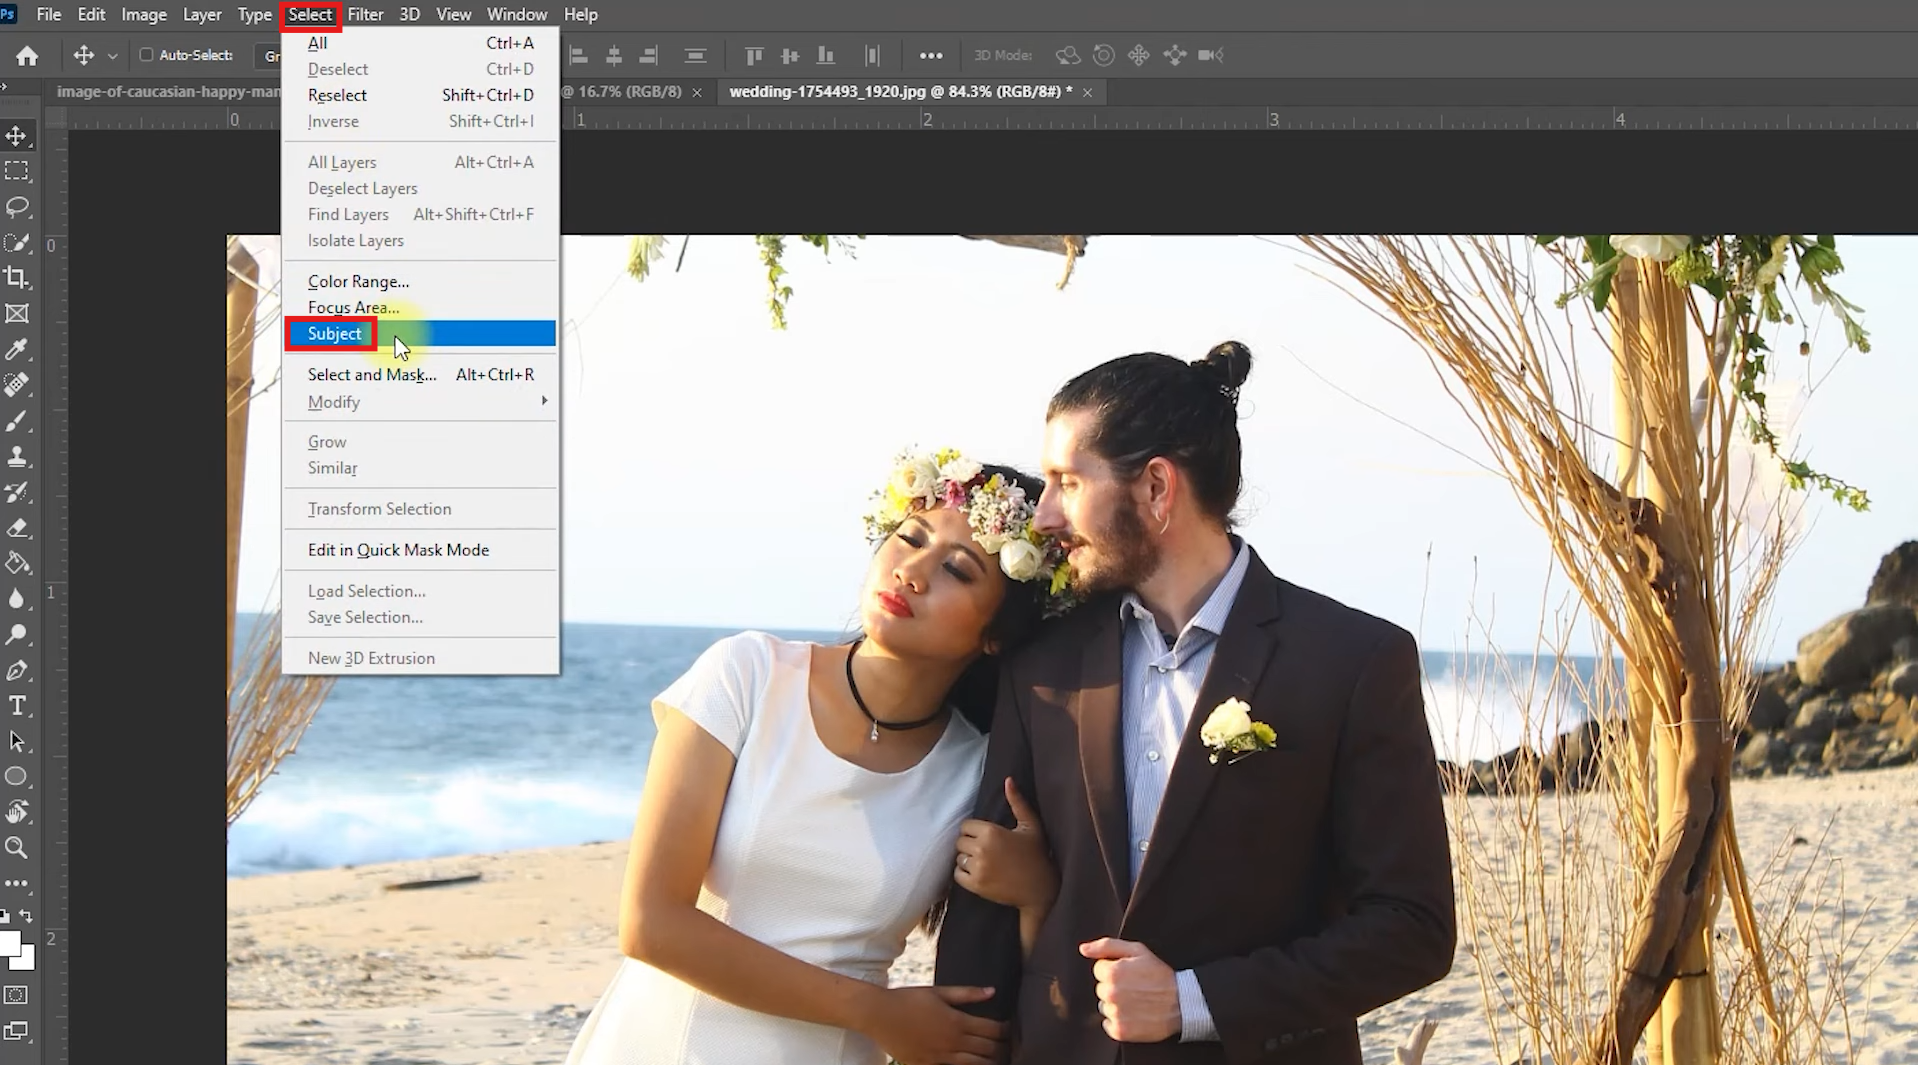The image size is (1918, 1065).
Task: Select the Clone Stamp tool
Action: coord(17,456)
